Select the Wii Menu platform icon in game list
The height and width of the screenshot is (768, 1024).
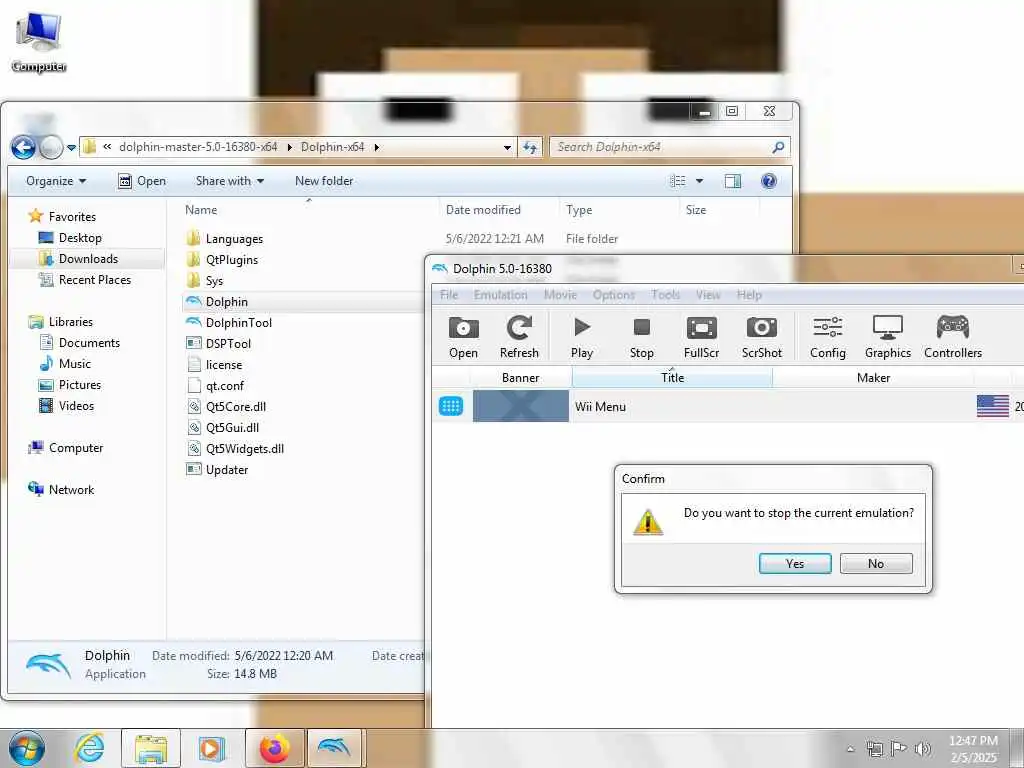[451, 406]
